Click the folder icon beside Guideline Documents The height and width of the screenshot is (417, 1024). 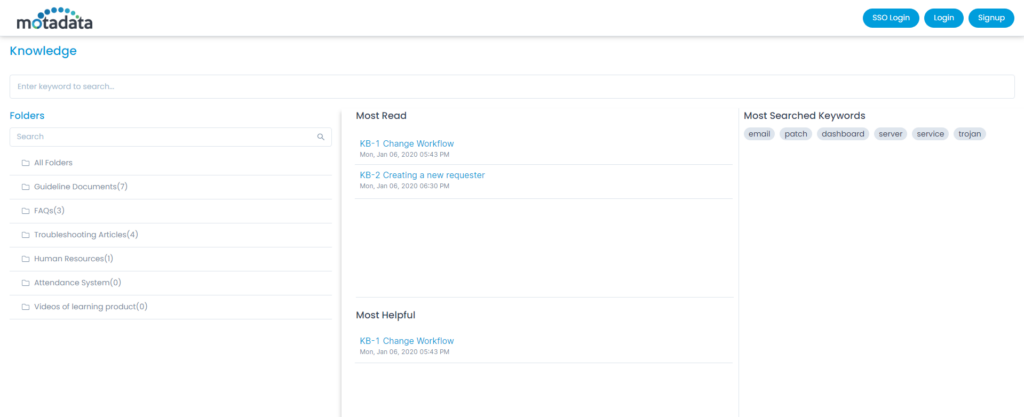click(25, 187)
